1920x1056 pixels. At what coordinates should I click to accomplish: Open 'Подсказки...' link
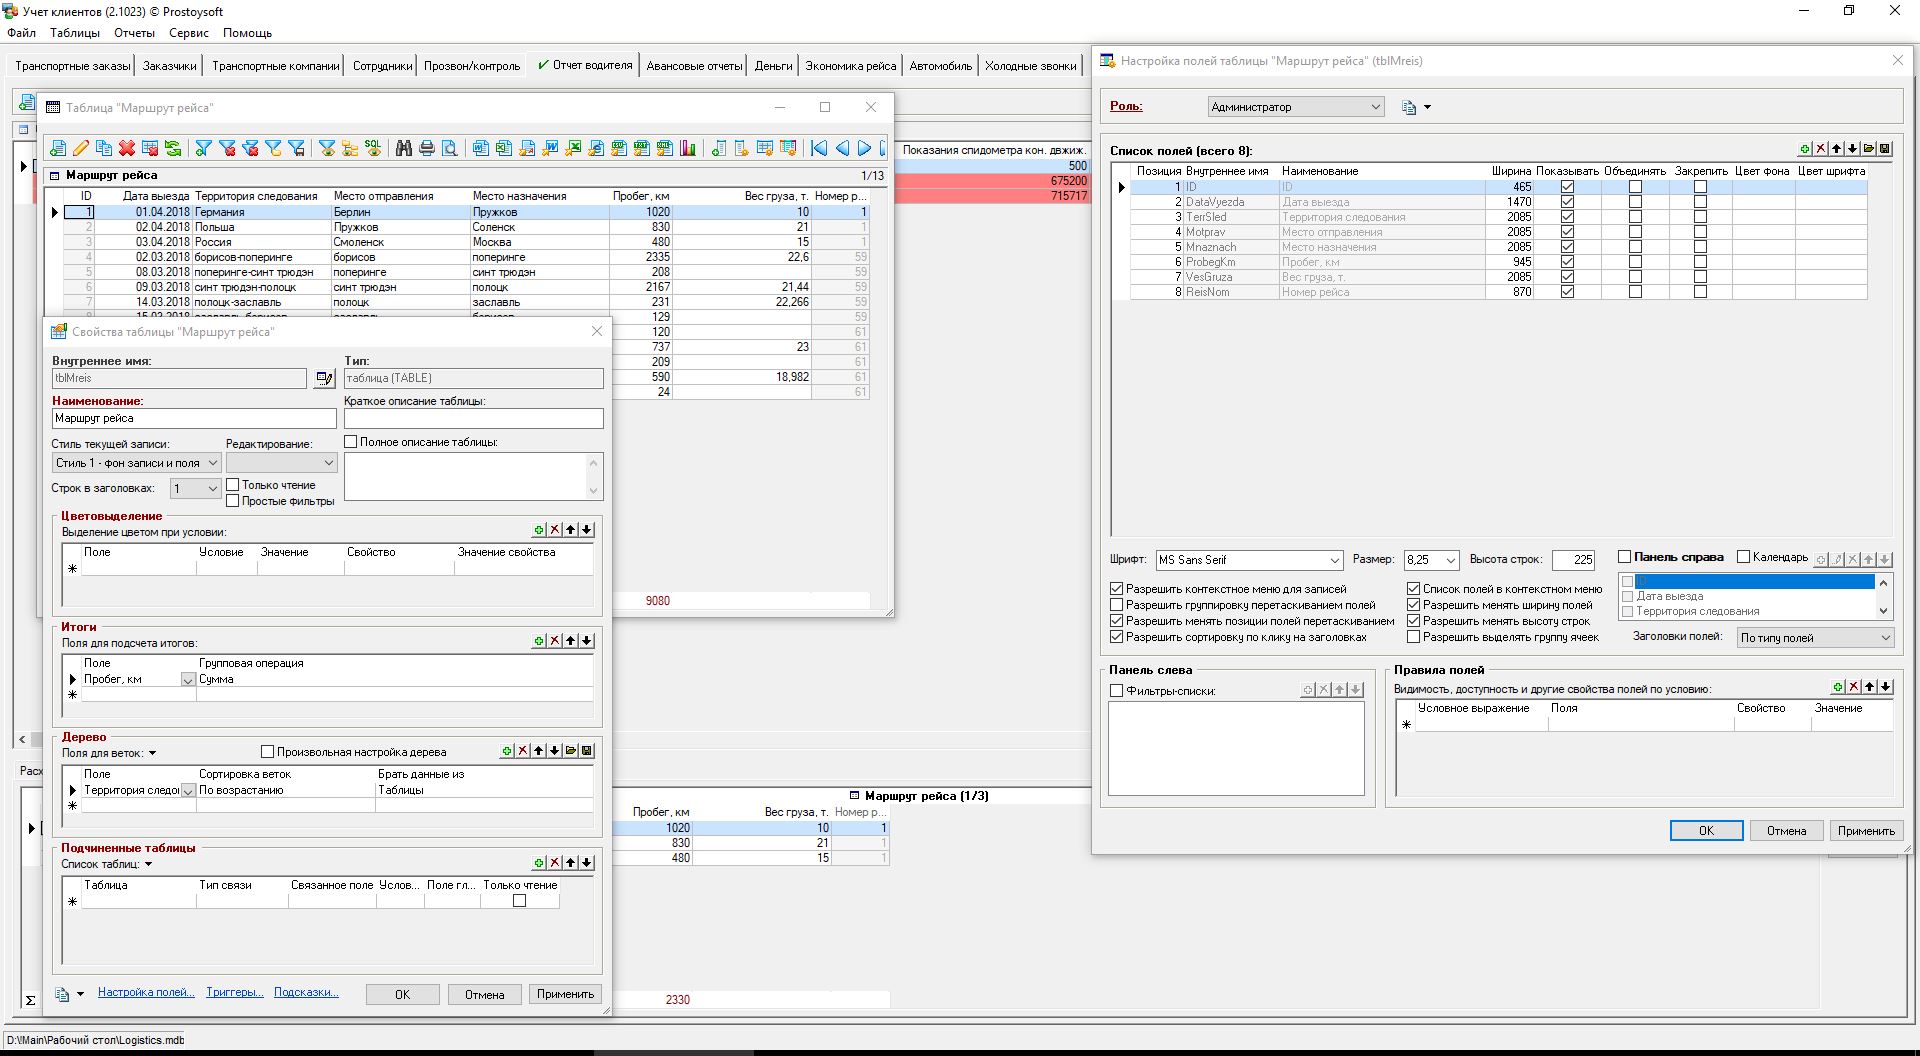(306, 993)
